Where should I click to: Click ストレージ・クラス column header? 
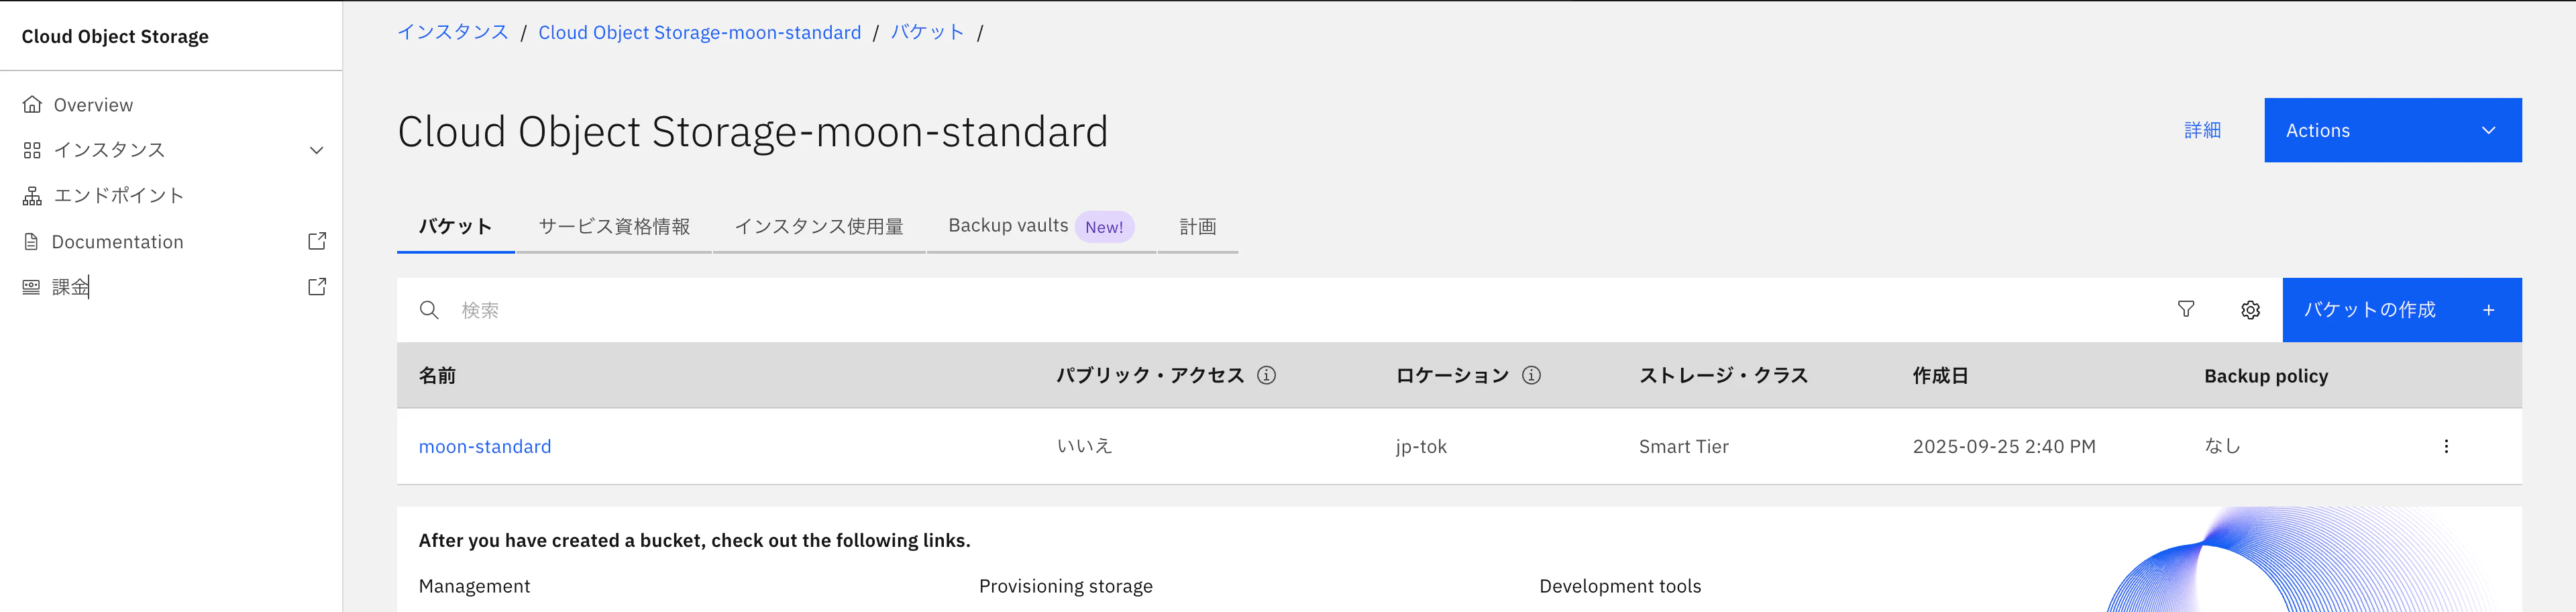pyautogui.click(x=1723, y=375)
